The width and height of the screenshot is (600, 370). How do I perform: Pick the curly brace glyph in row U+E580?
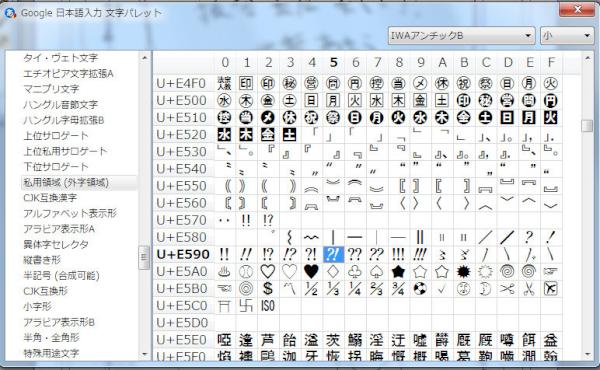290,237
